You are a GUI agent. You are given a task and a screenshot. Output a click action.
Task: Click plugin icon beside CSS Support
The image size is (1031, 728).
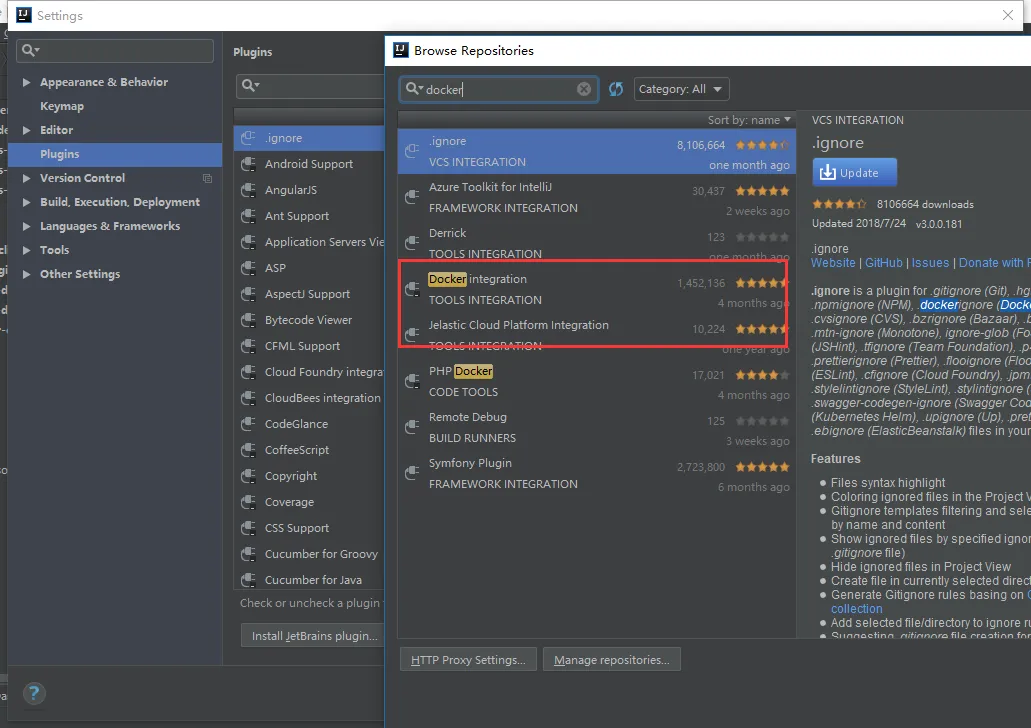click(249, 528)
